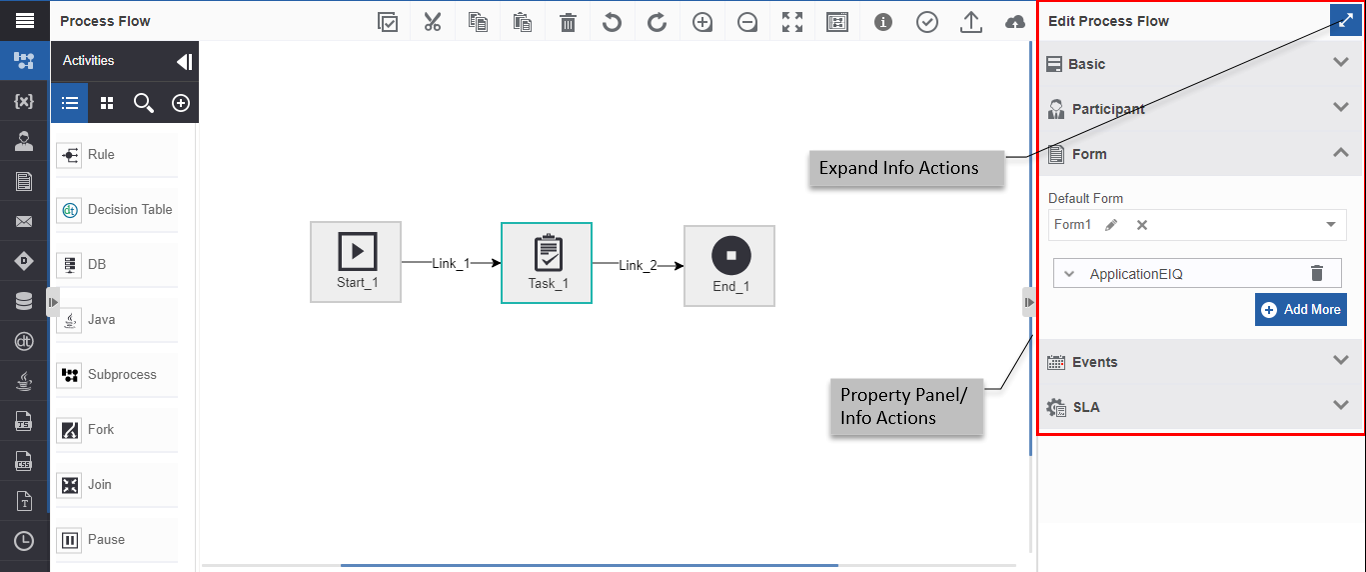Screen dimensions: 1366x572
Task: Open the Process Flow icon in sidebar
Action: [x=24, y=61]
